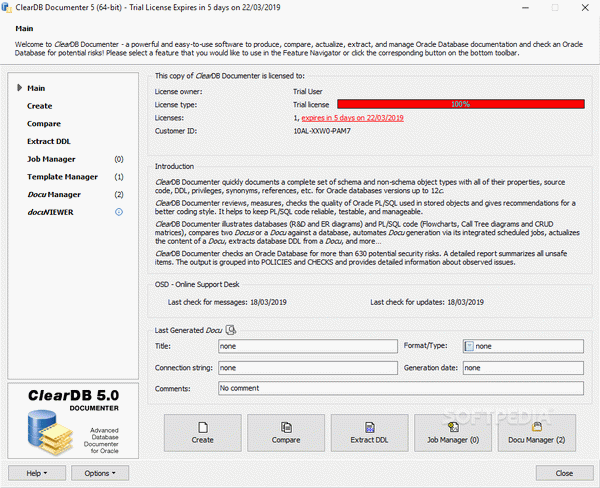Click the Format/Type document icon
Image resolution: width=600 pixels, height=488 pixels.
[x=469, y=346]
